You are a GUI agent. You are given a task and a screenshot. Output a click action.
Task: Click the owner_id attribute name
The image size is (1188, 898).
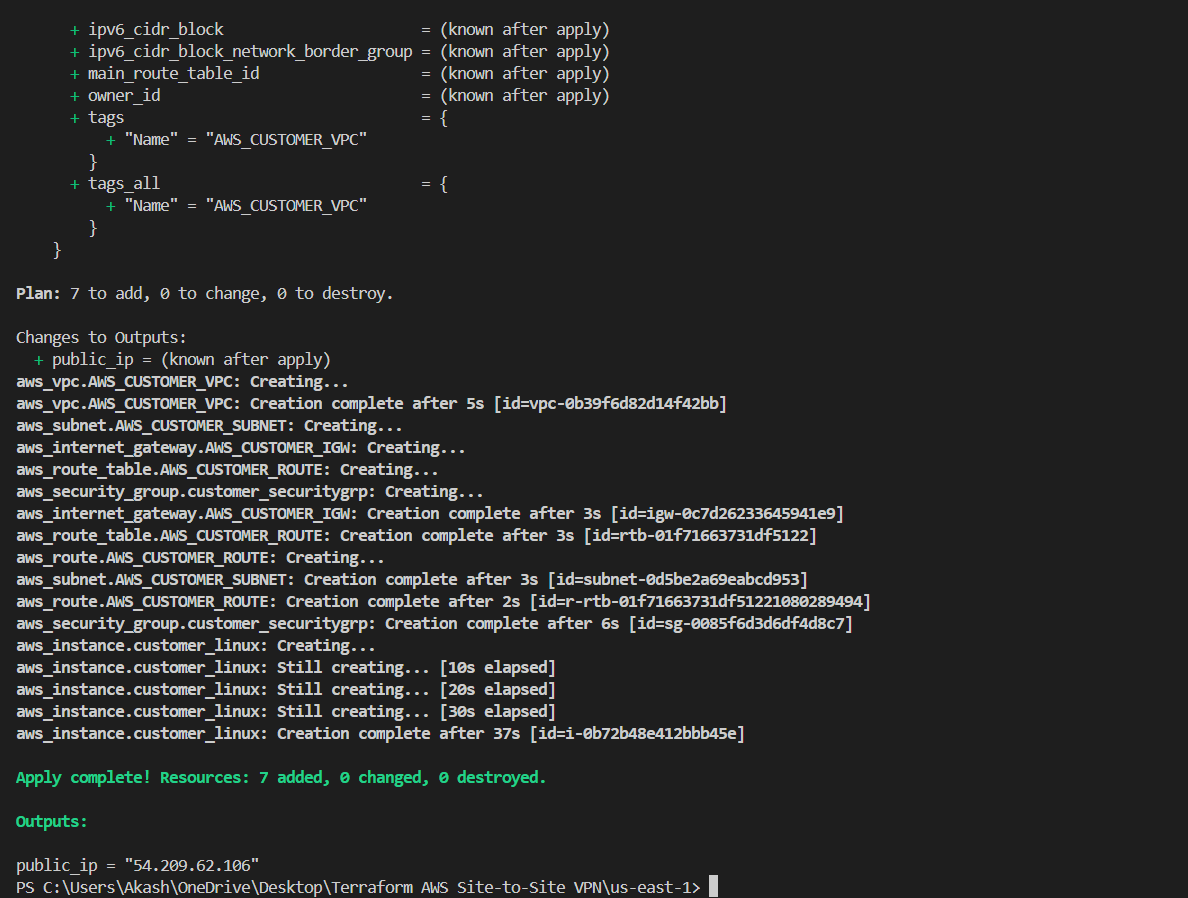124,96
